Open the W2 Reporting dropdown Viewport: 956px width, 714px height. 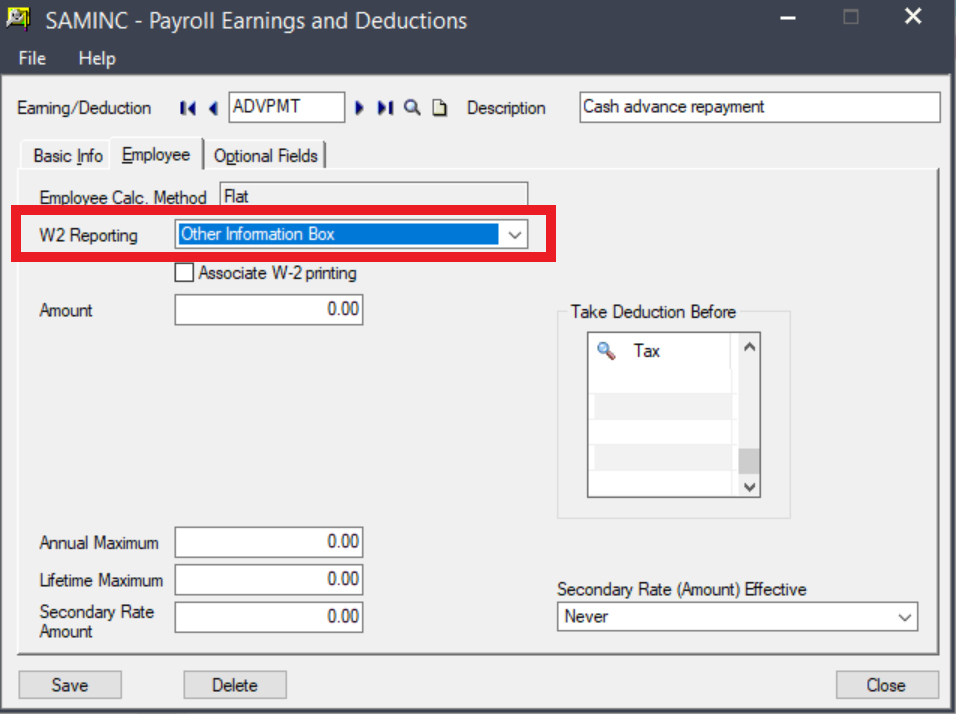tap(515, 235)
